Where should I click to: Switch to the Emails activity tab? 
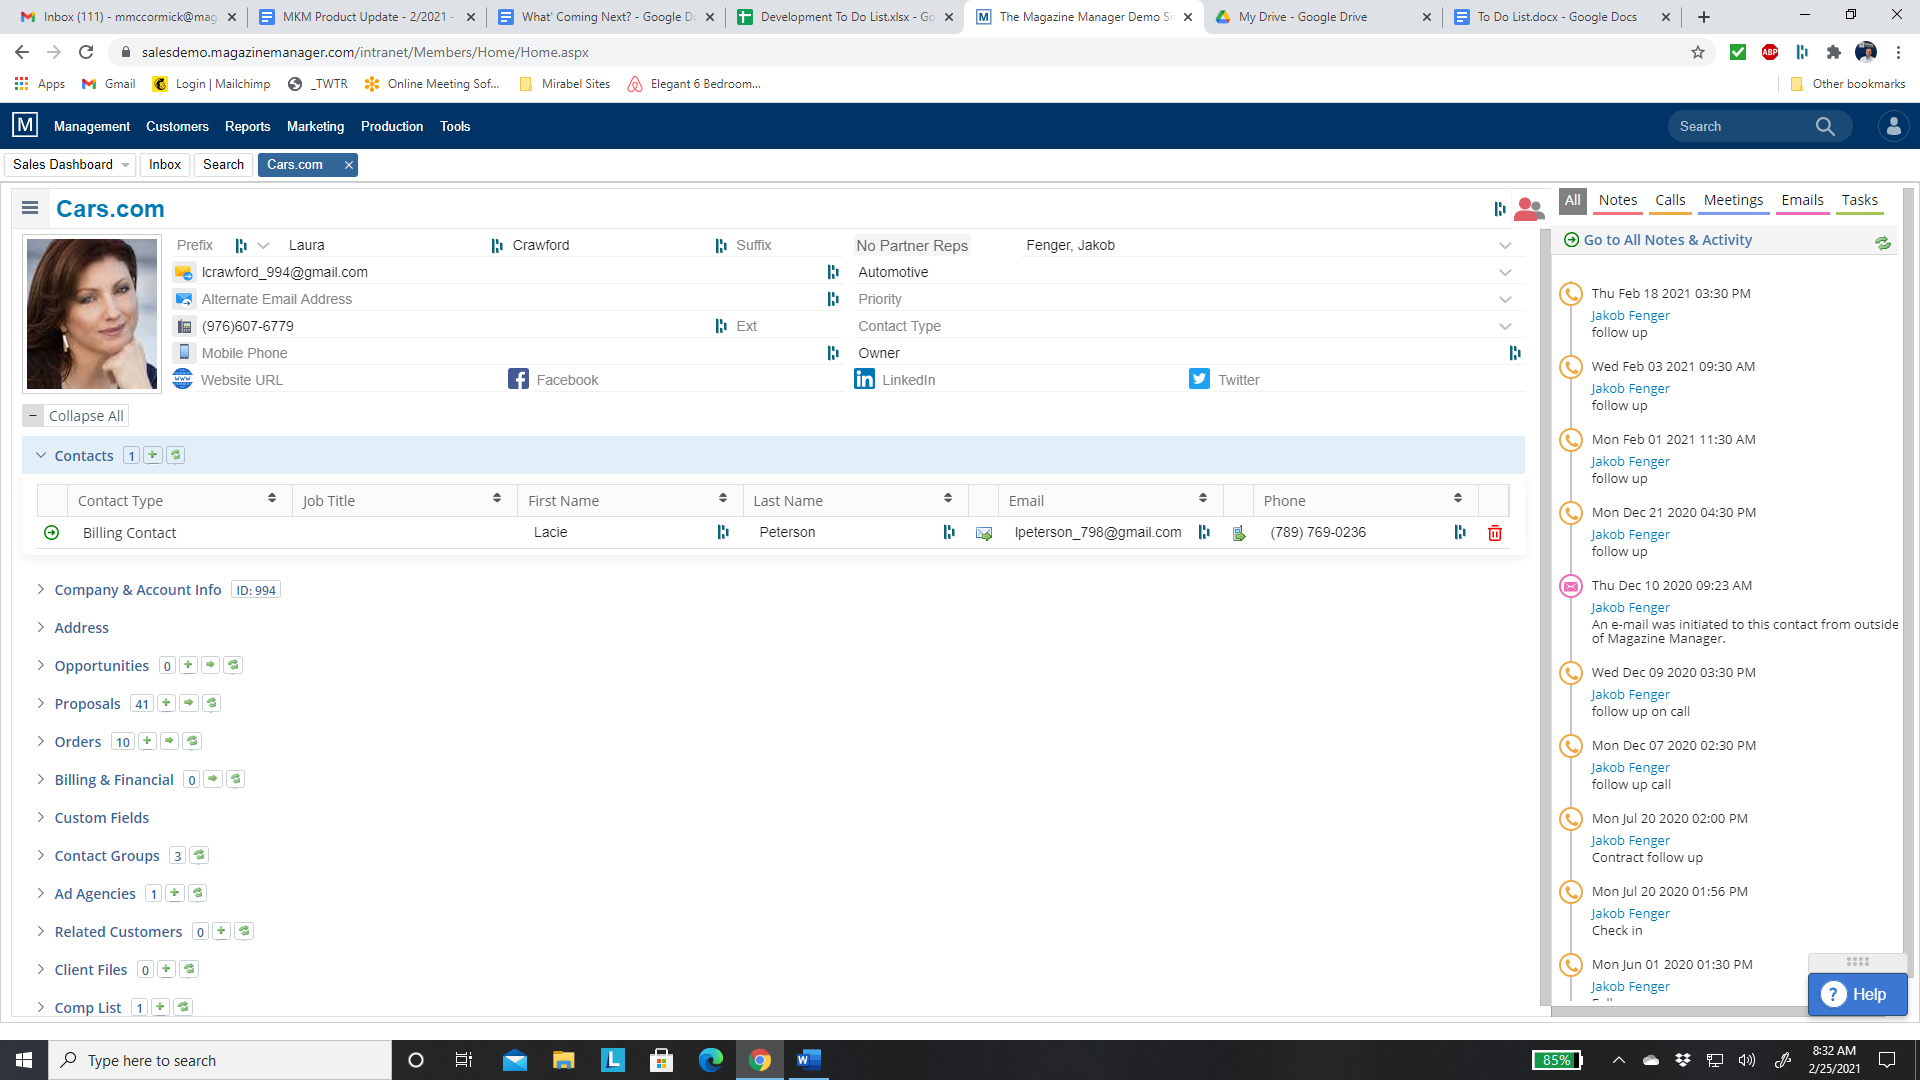[x=1802, y=200]
